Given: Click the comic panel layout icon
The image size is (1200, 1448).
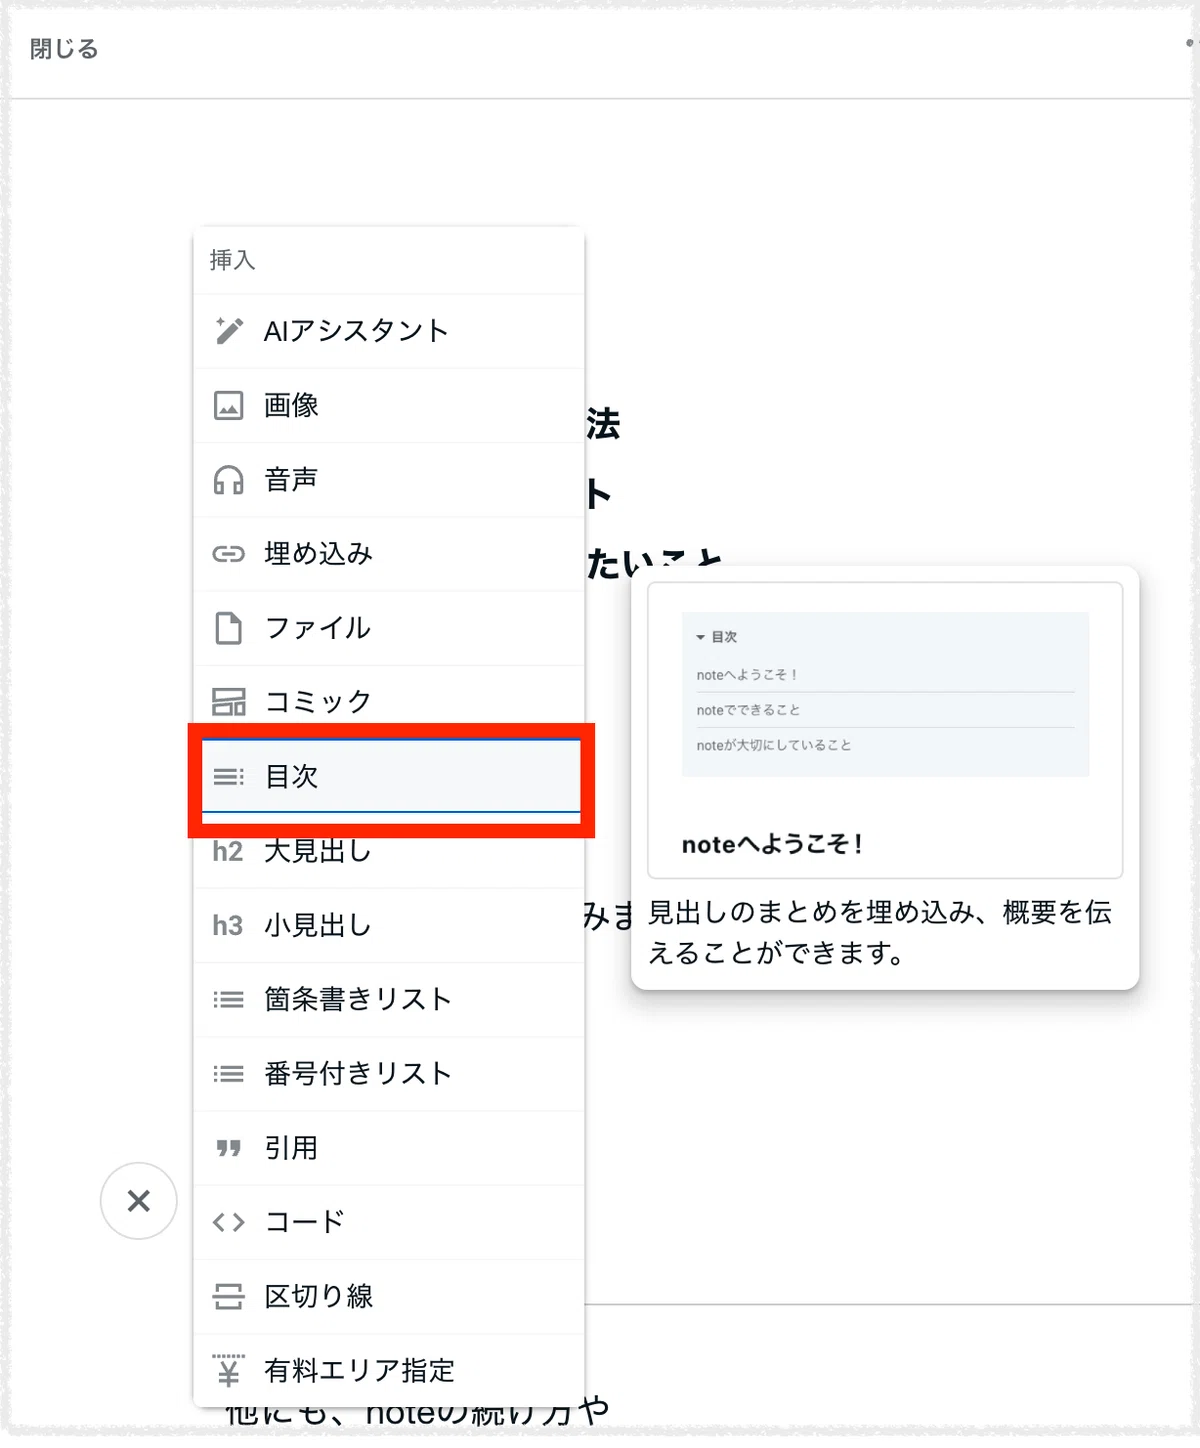Looking at the screenshot, I should click(x=229, y=702).
